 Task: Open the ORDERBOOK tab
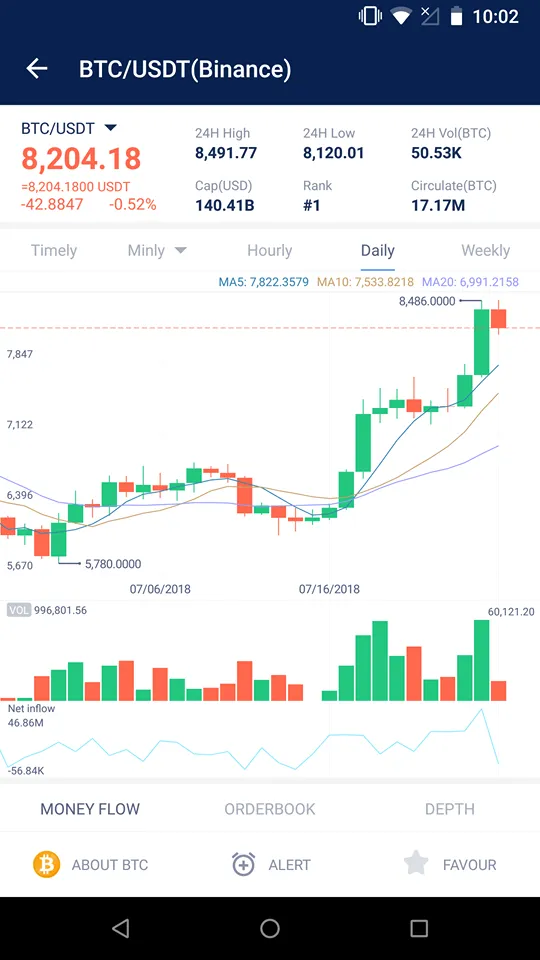[269, 809]
